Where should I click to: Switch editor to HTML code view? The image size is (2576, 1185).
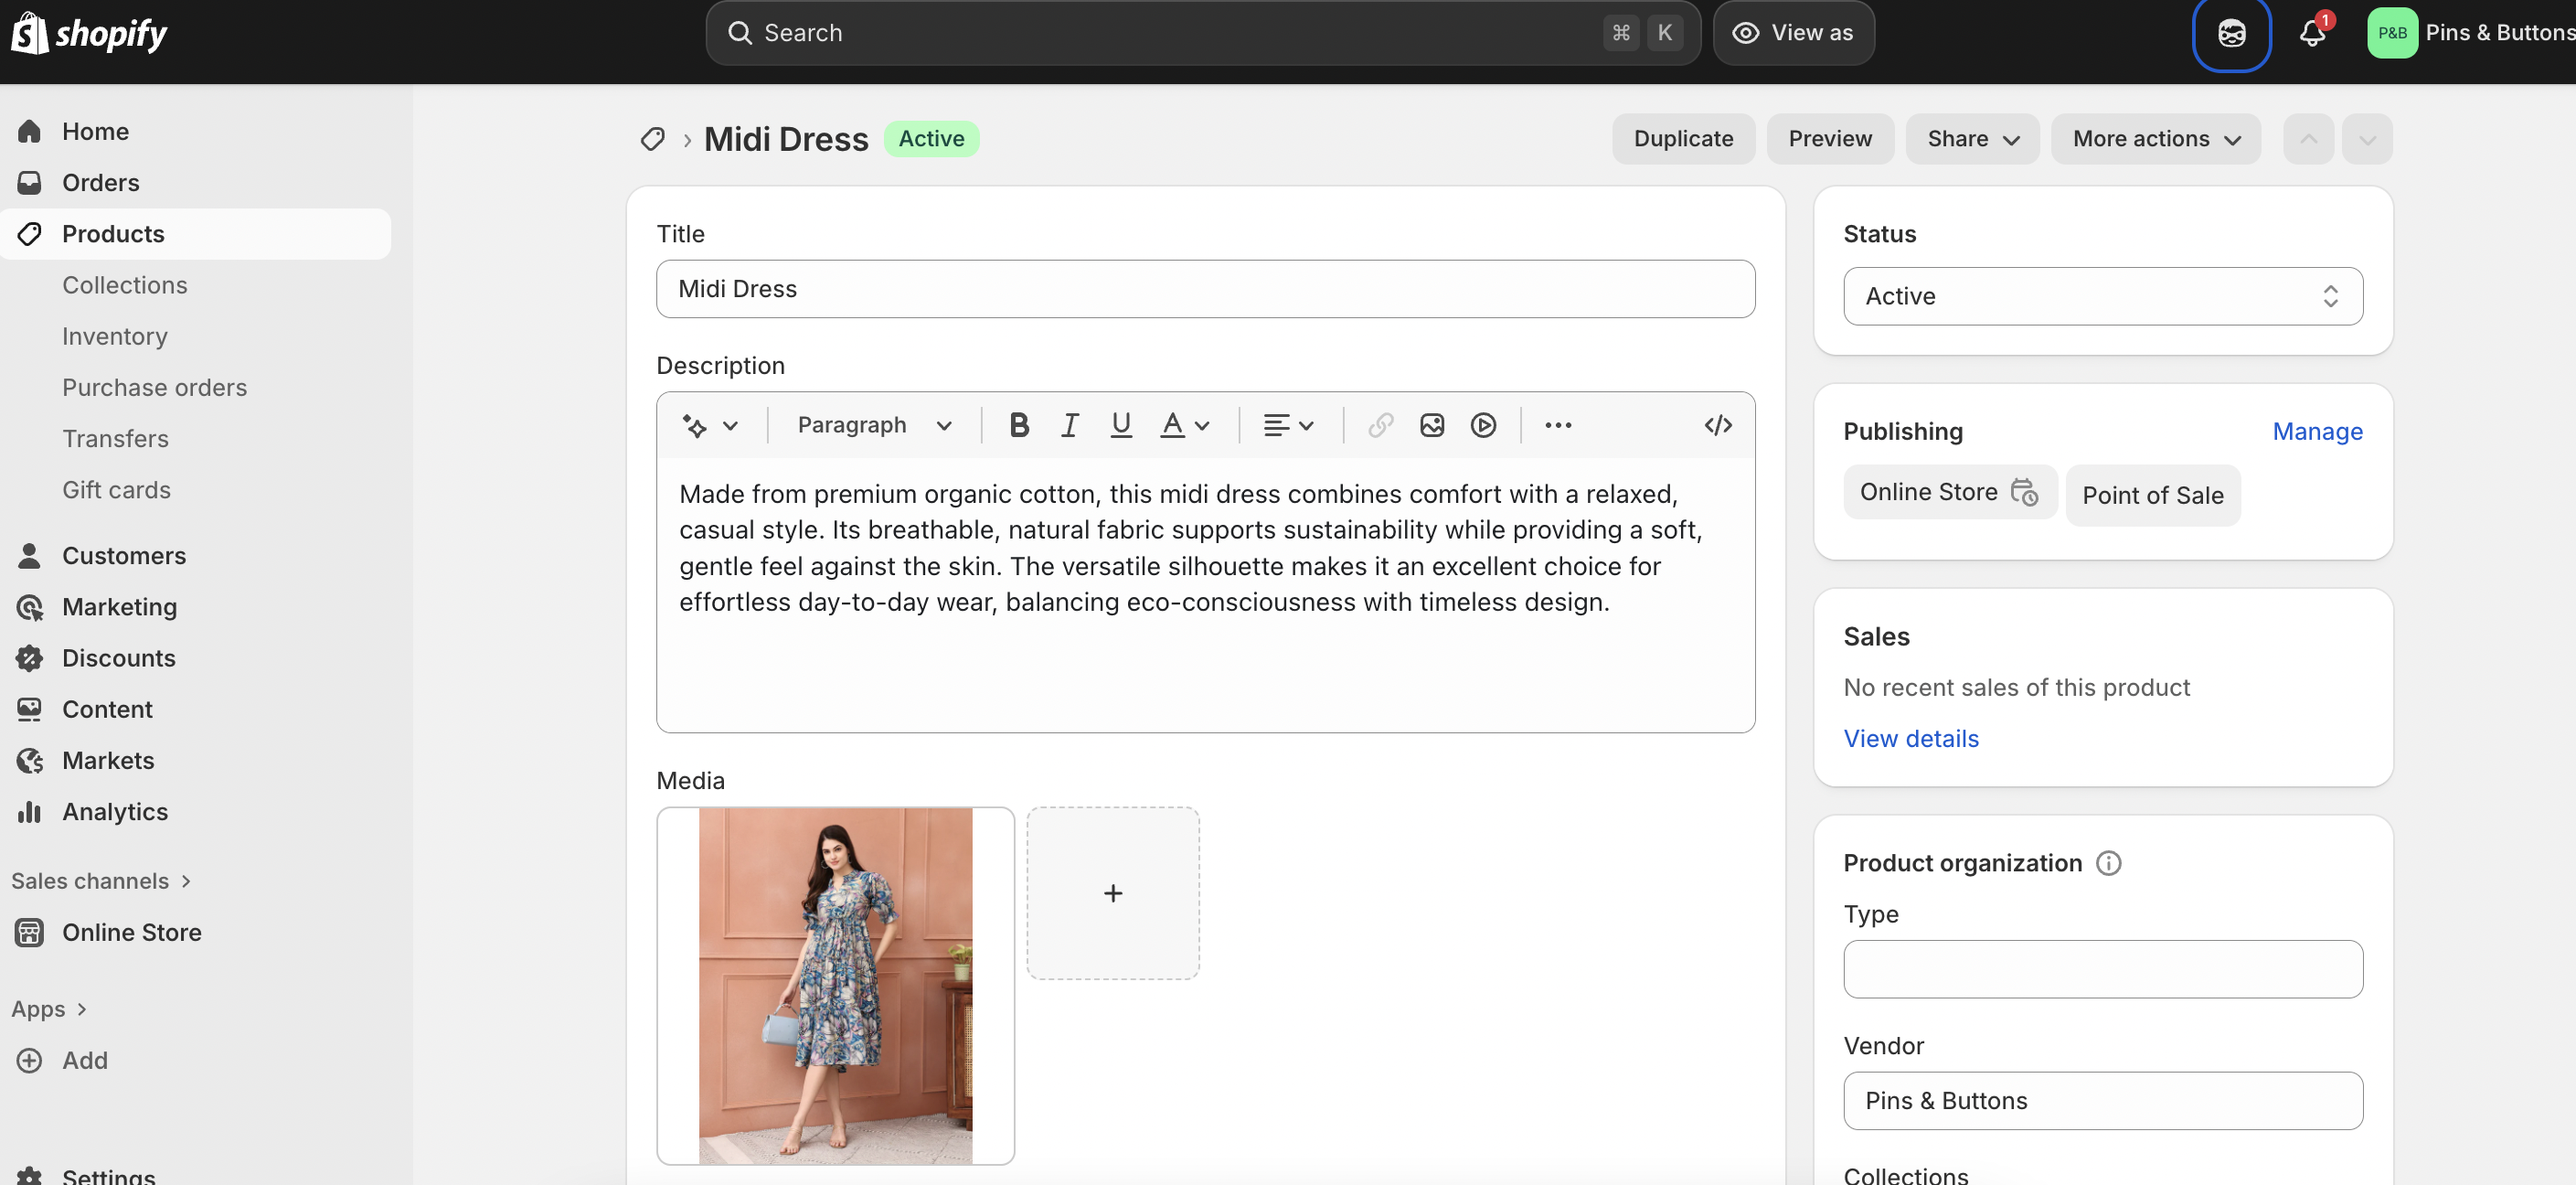pyautogui.click(x=1717, y=425)
